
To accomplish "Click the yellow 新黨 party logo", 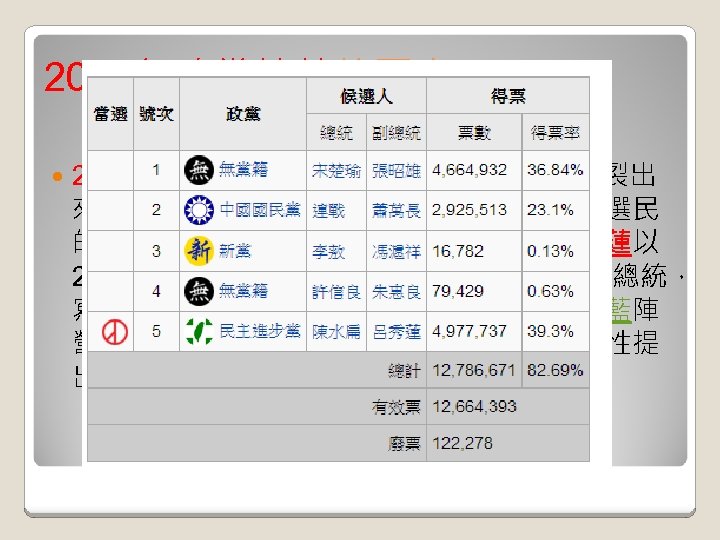I will point(199,251).
